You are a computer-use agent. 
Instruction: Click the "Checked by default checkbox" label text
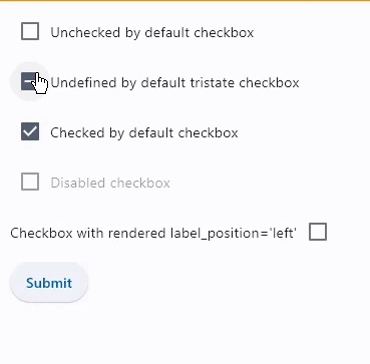[x=144, y=133]
